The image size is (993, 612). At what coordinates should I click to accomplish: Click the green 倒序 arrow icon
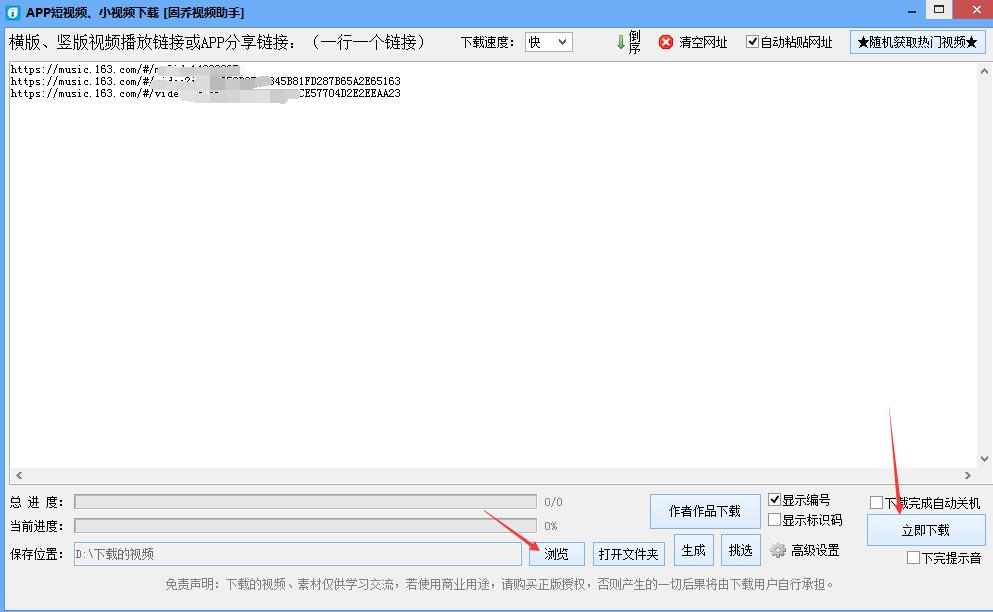pos(622,42)
